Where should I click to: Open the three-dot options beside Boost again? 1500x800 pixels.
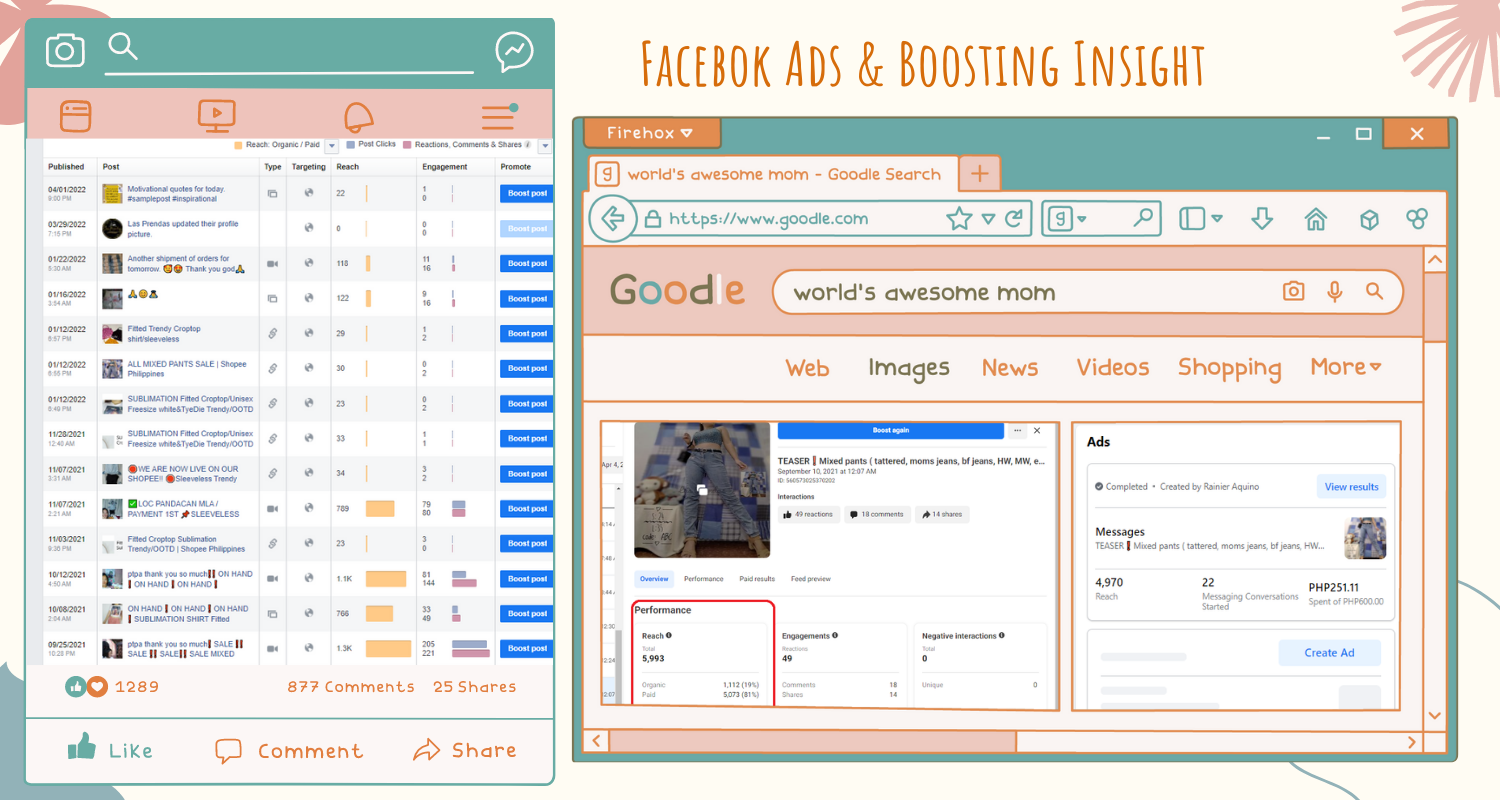(x=1018, y=430)
